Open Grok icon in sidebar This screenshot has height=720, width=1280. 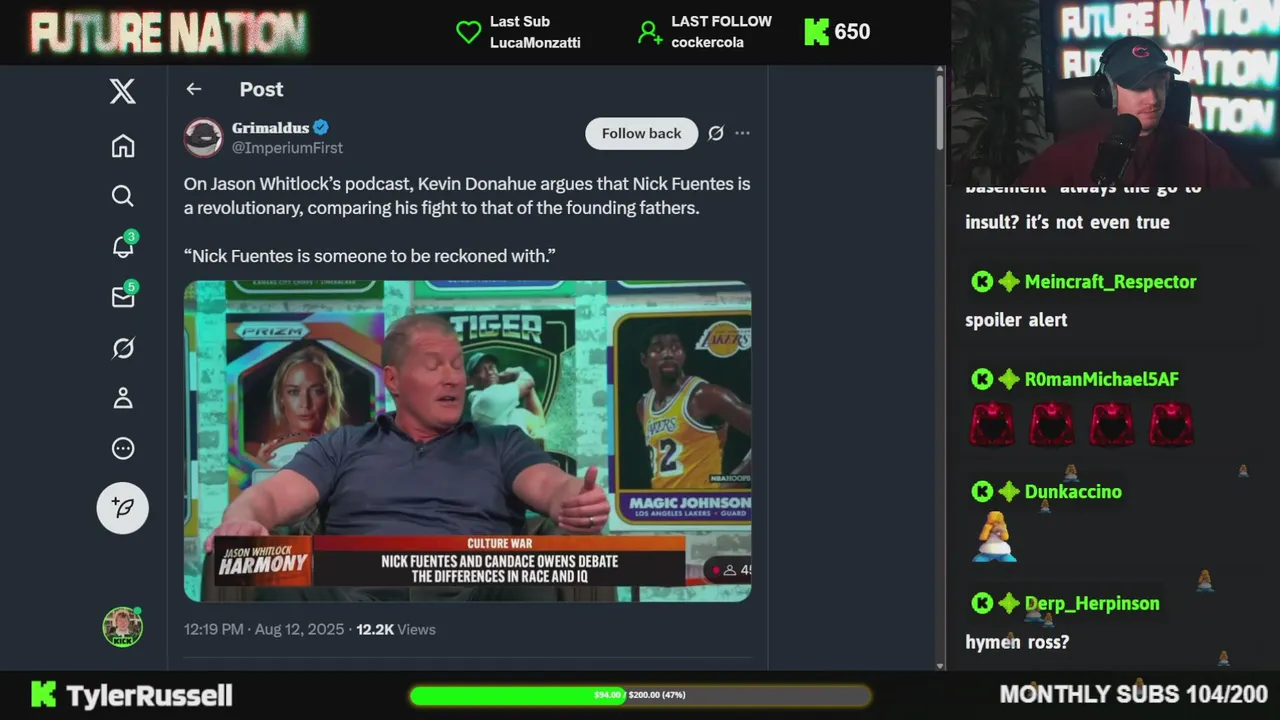pyautogui.click(x=122, y=348)
